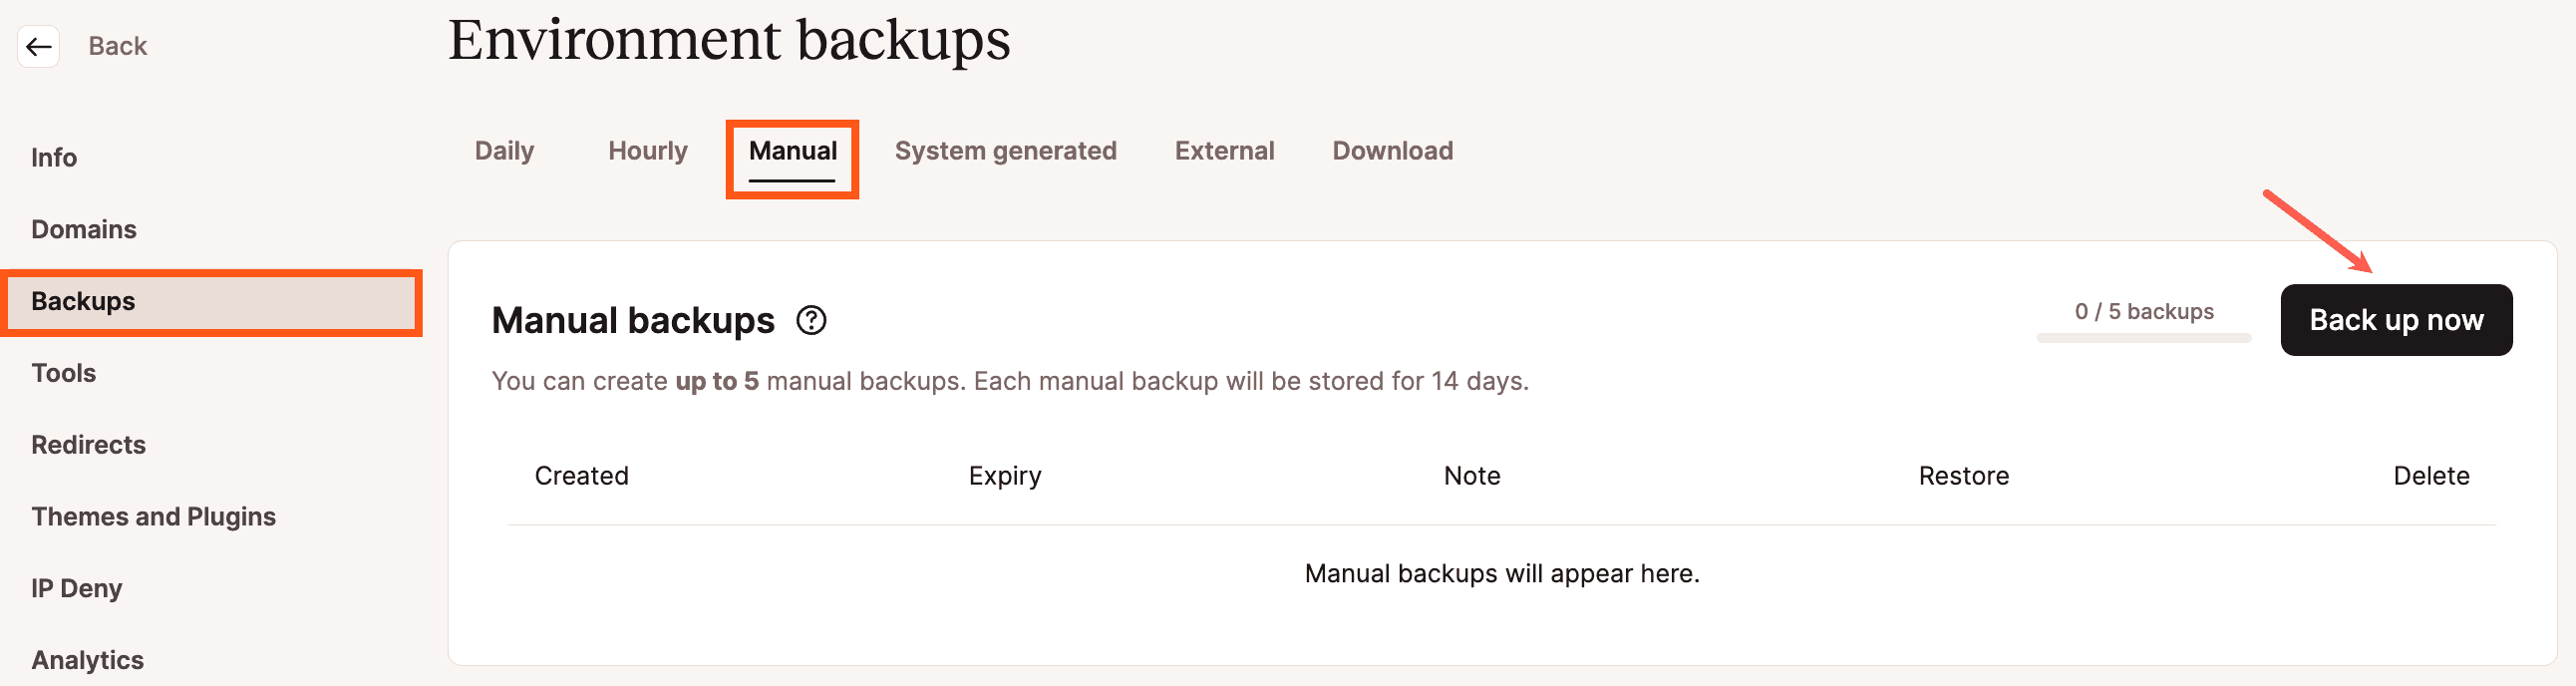Open the Download backups tab
The height and width of the screenshot is (686, 2576).
[x=1392, y=151]
